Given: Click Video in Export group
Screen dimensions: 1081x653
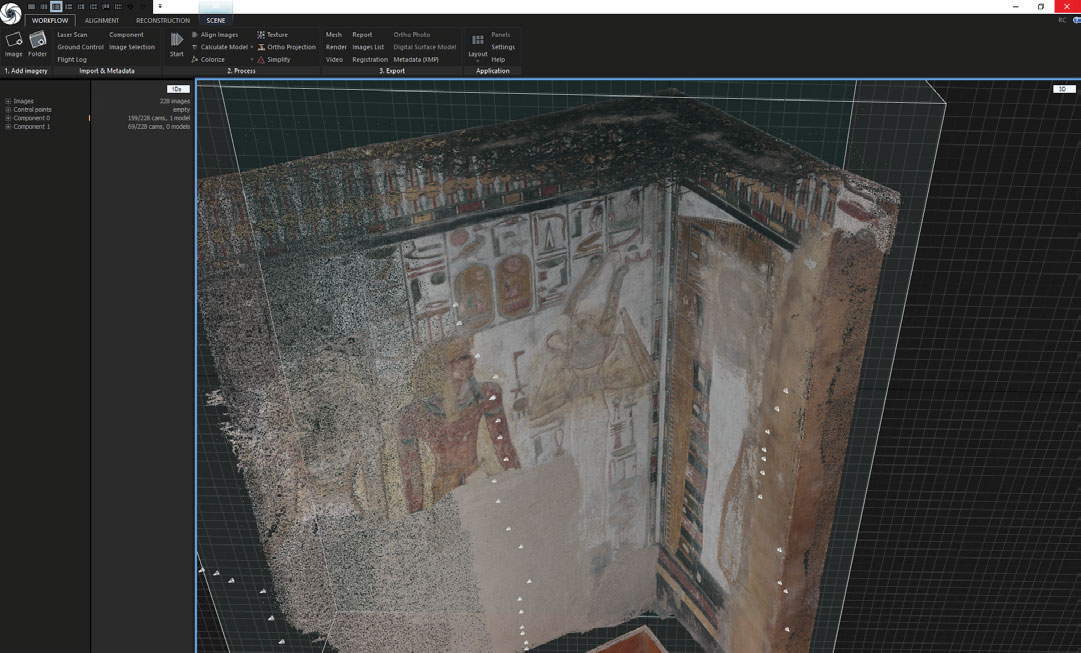Looking at the screenshot, I should 334,59.
